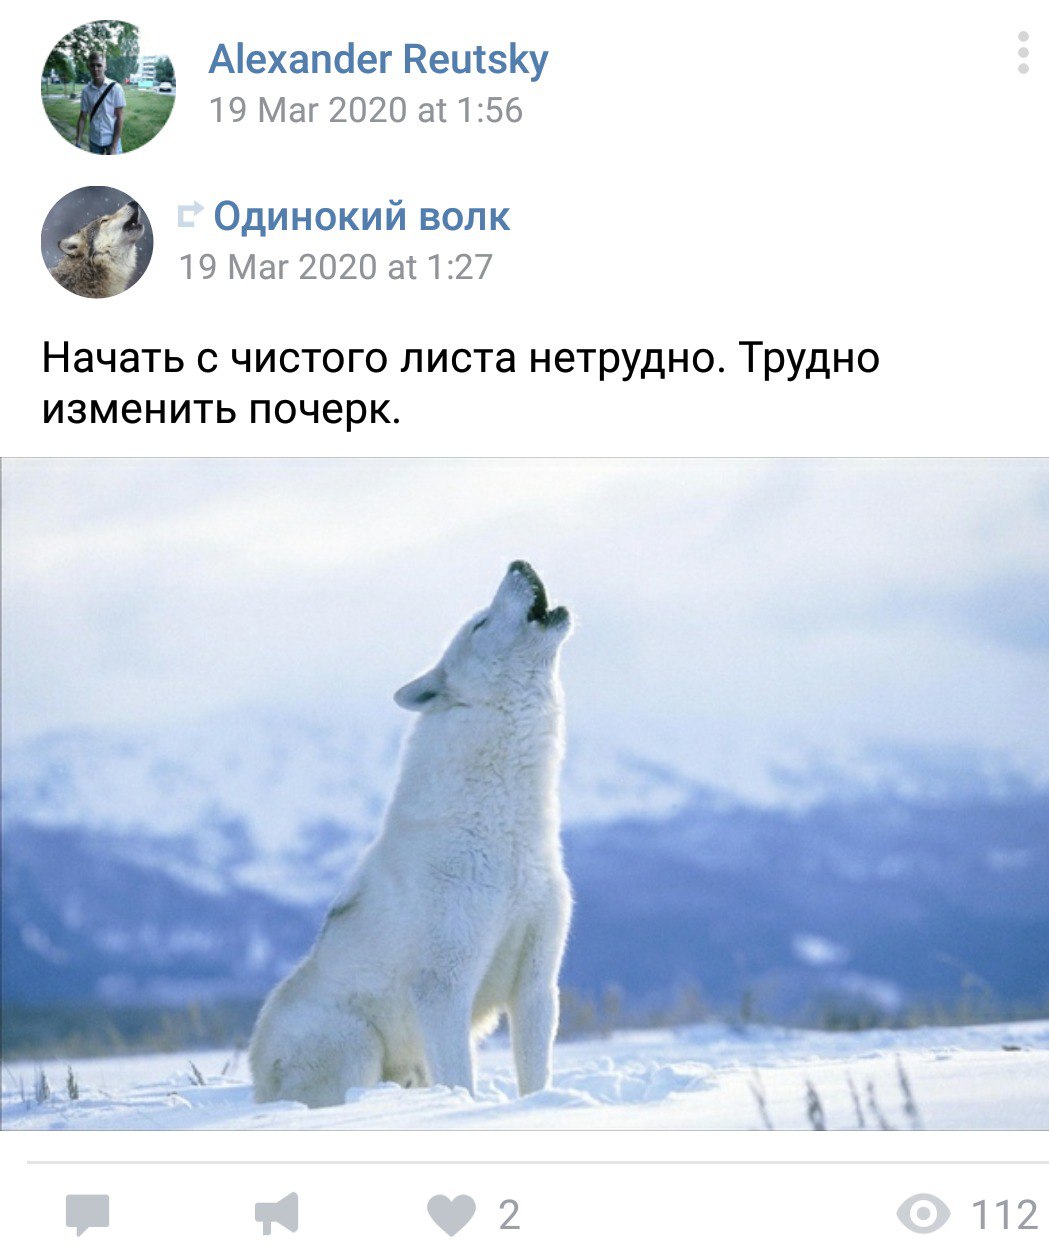
Task: Click the views eye icon
Action: pos(923,1215)
